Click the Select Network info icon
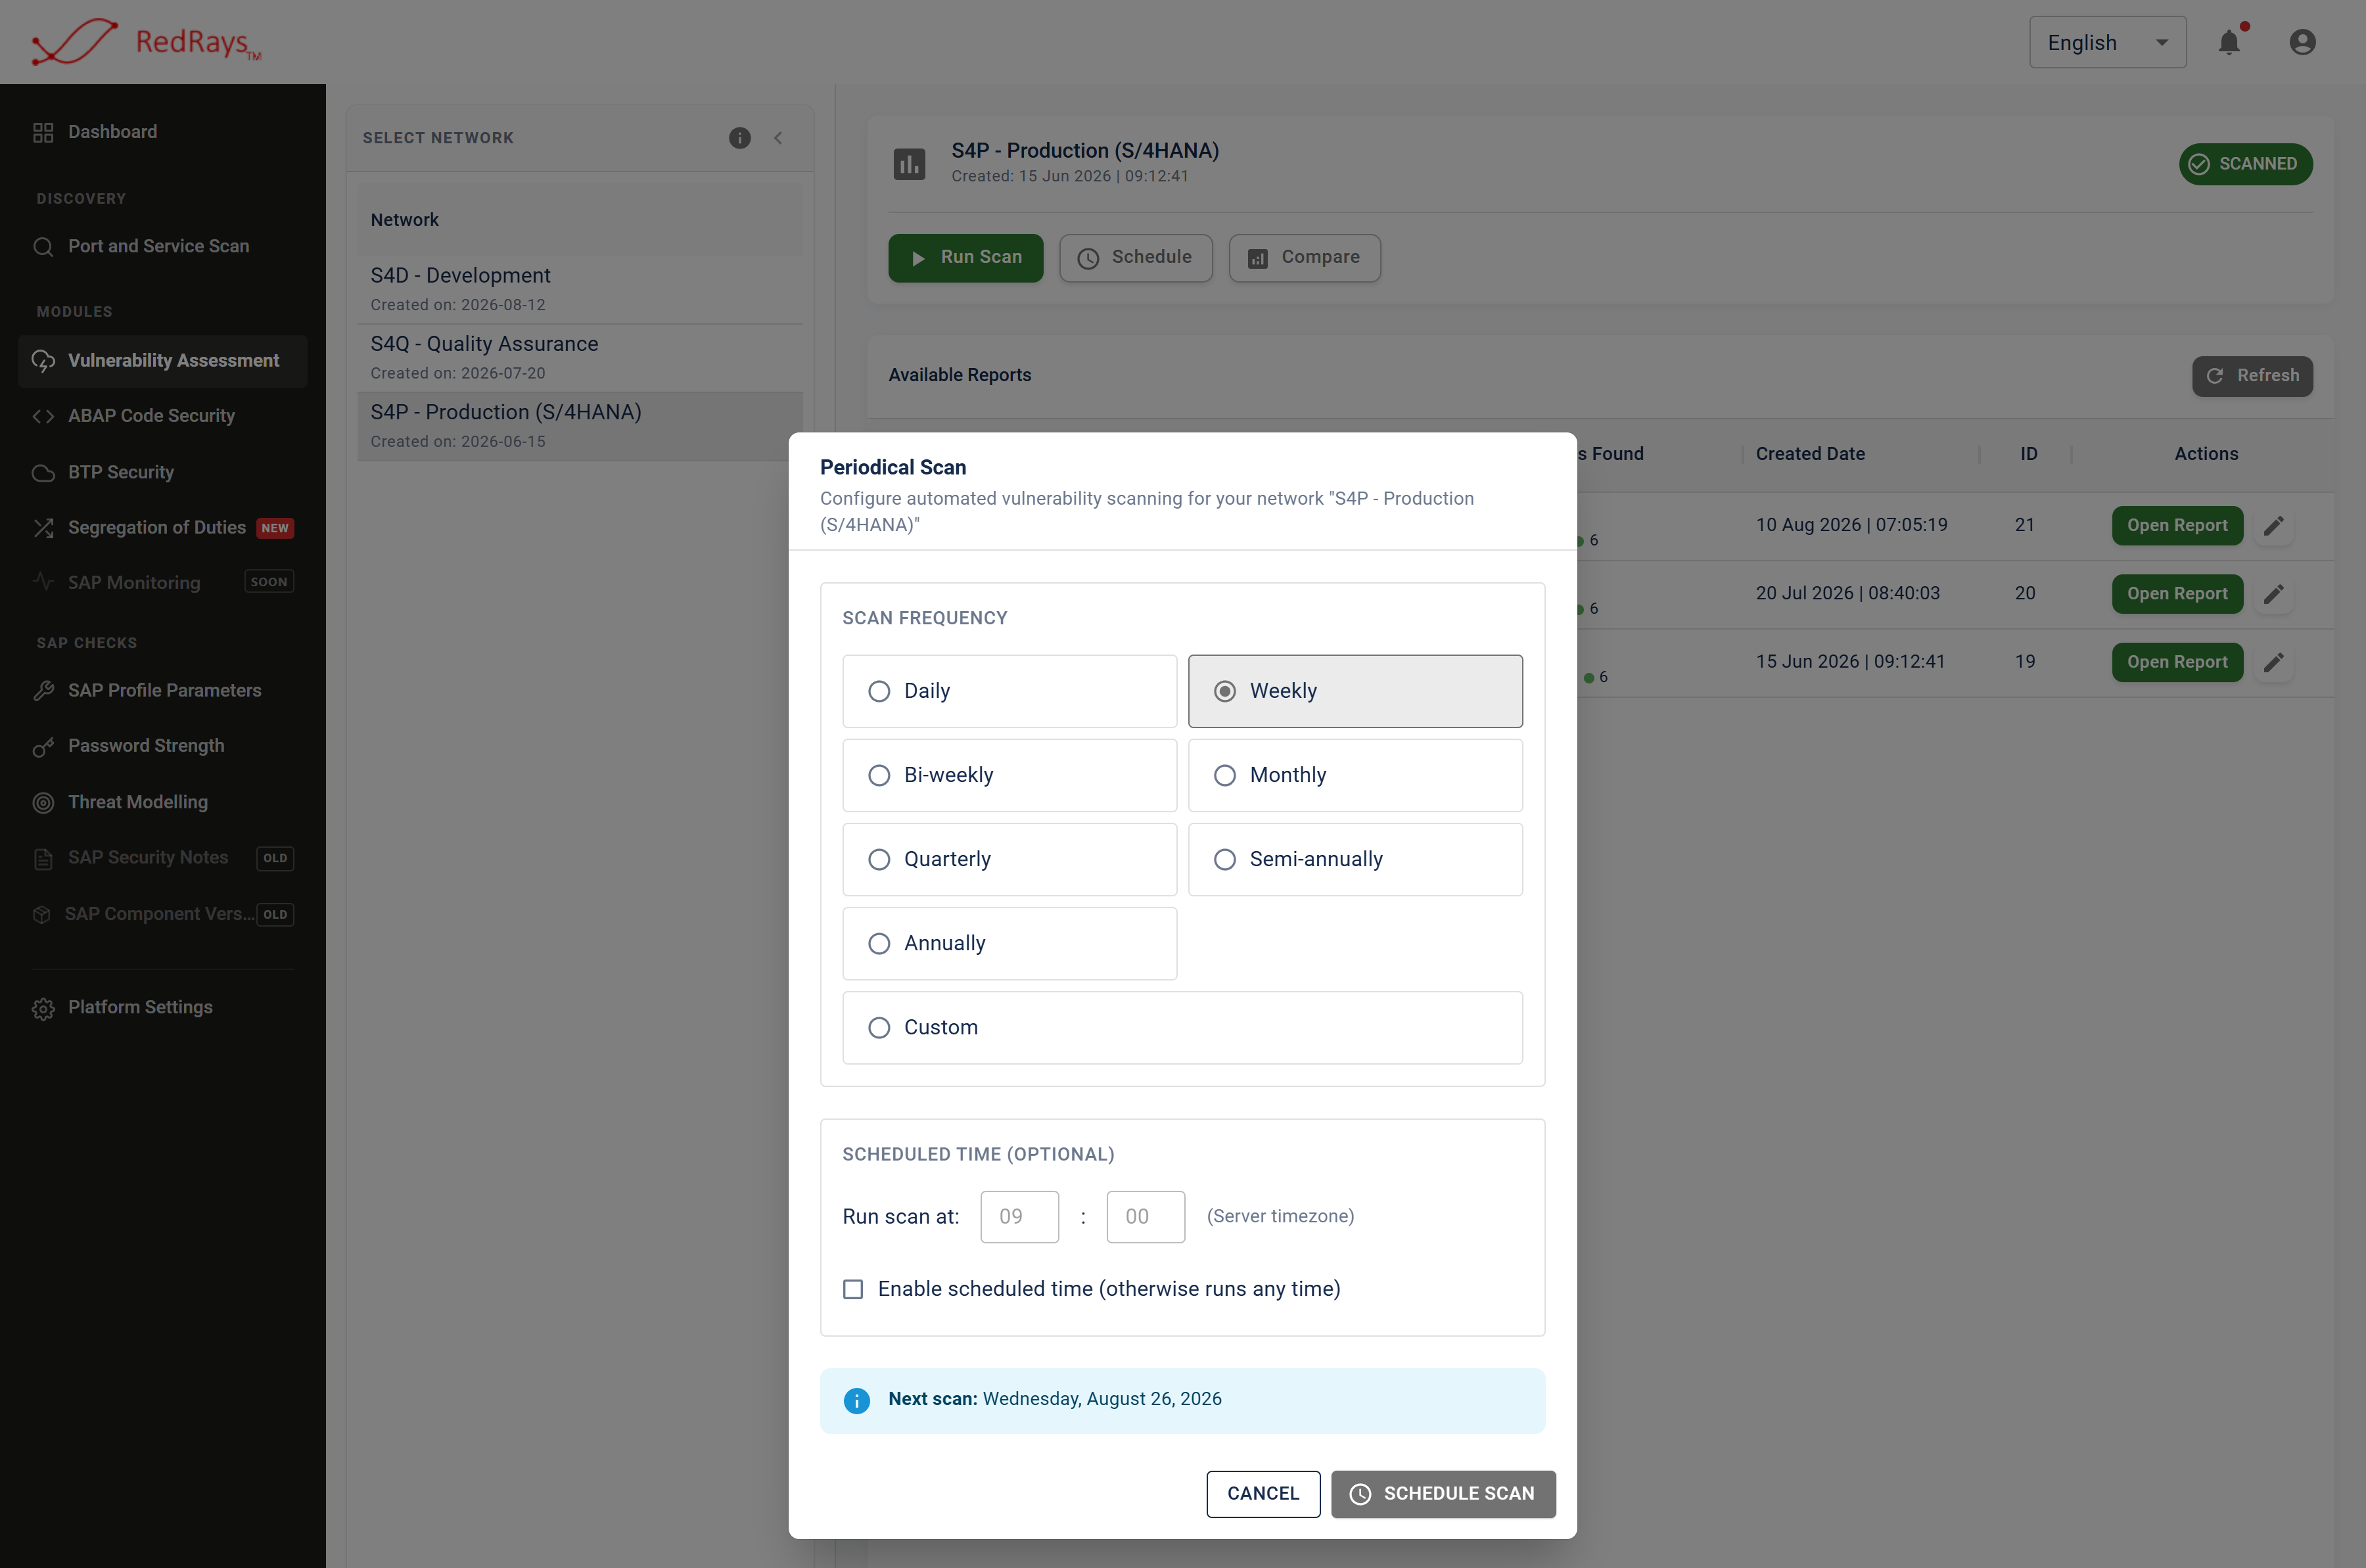This screenshot has height=1568, width=2366. [x=740, y=138]
